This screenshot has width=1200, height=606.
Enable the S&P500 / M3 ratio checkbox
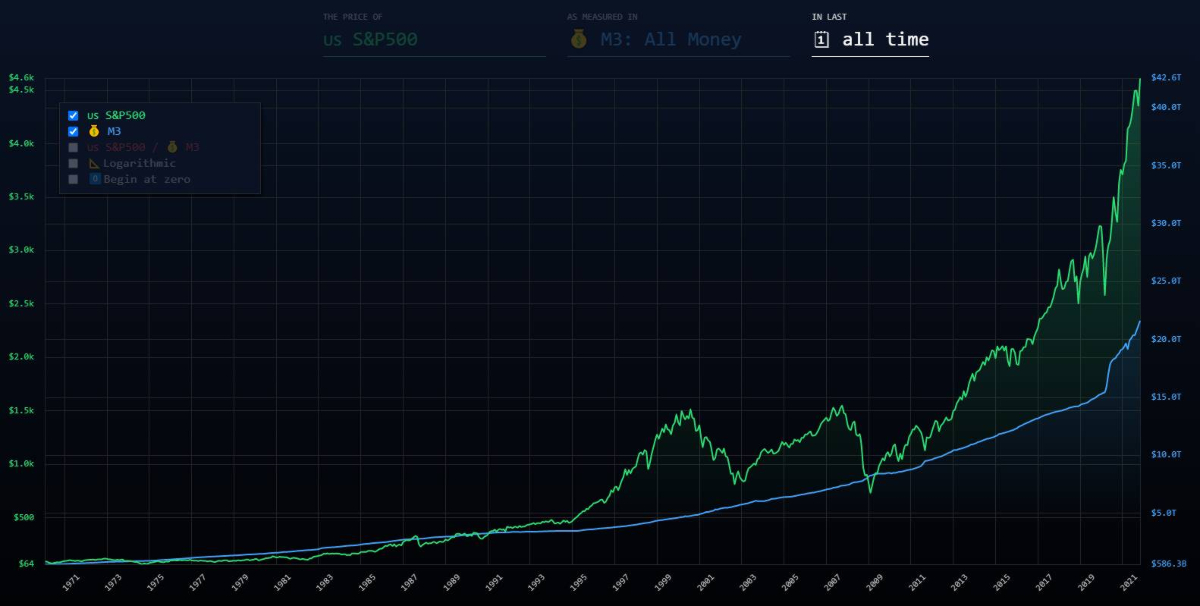pos(73,147)
